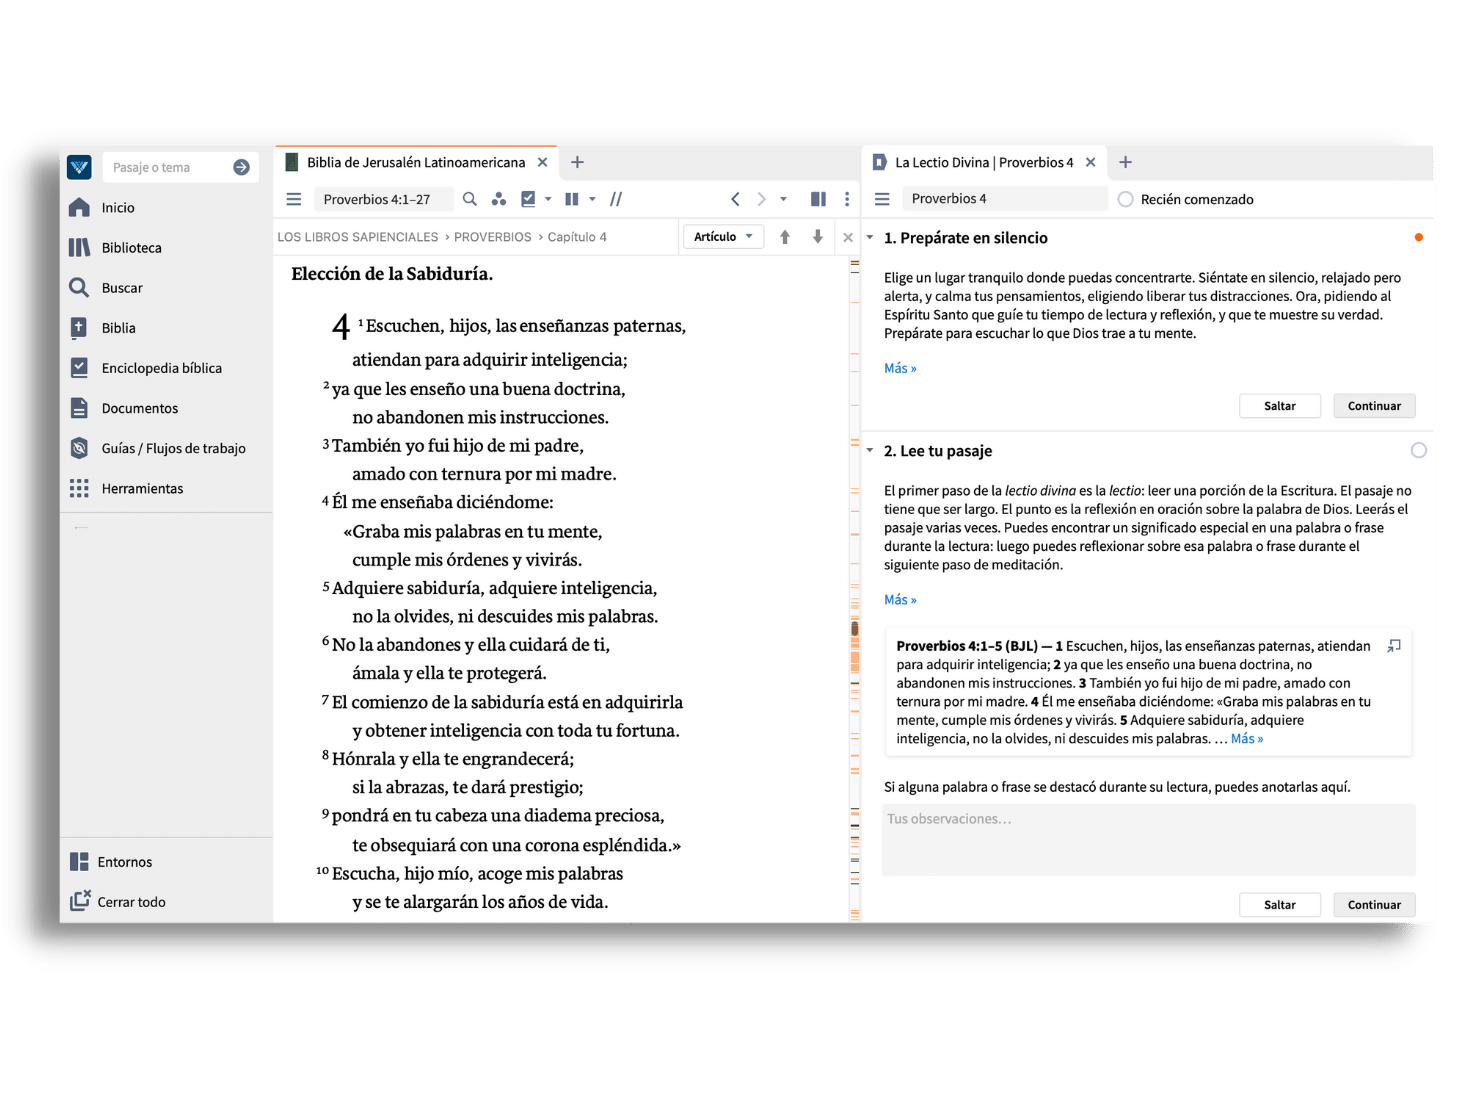Screen dimensions: 1462x1098
Task: Submit the search with the arrow button
Action: 241,167
